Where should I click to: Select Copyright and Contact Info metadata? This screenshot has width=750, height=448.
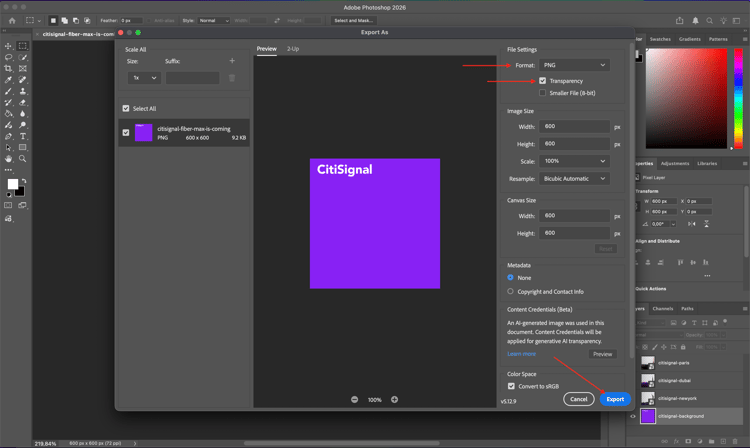tap(511, 291)
